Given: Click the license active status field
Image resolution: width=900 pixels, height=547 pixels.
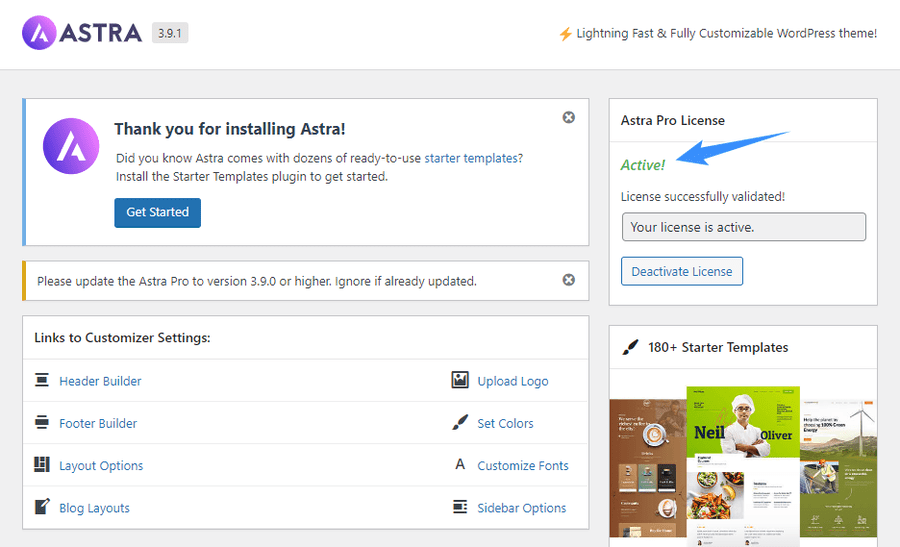Looking at the screenshot, I should [x=743, y=227].
